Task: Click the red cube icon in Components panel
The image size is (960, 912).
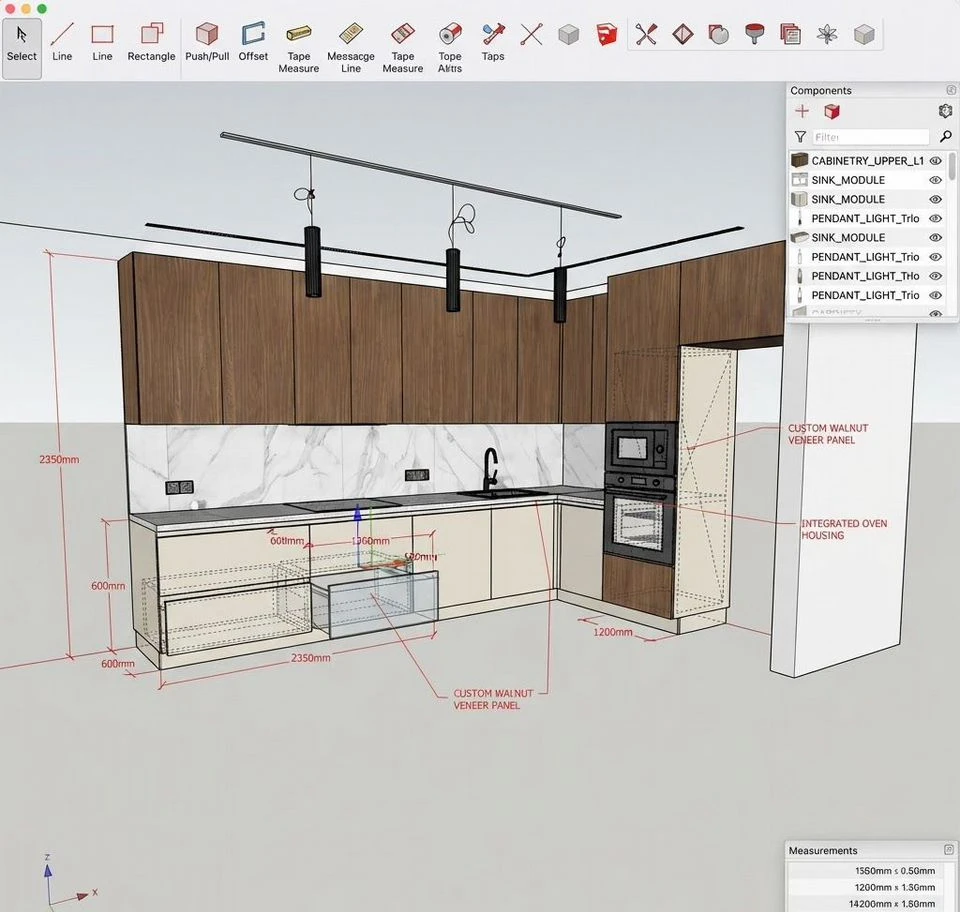Action: [x=831, y=111]
